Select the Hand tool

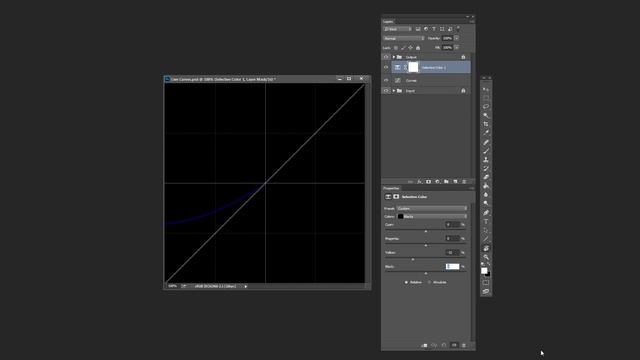(x=486, y=248)
